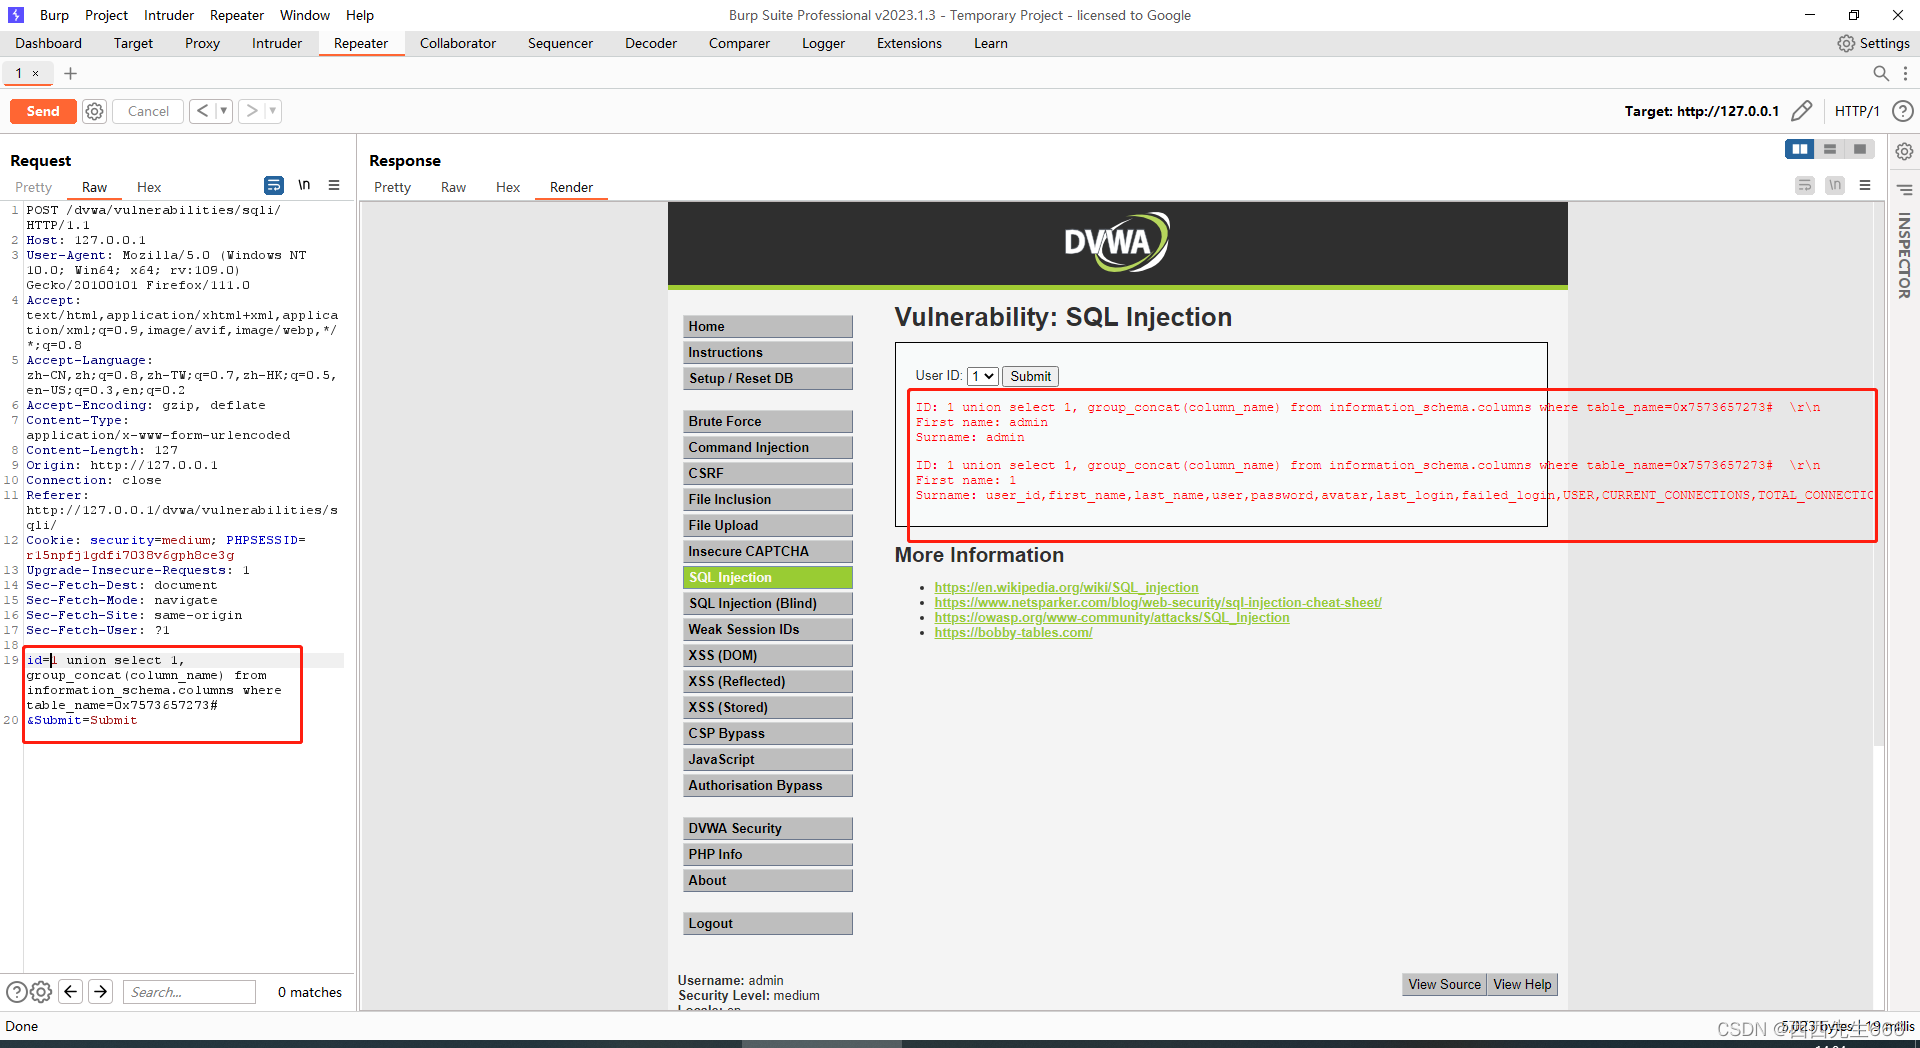Toggle request word wrap icon

coord(273,185)
